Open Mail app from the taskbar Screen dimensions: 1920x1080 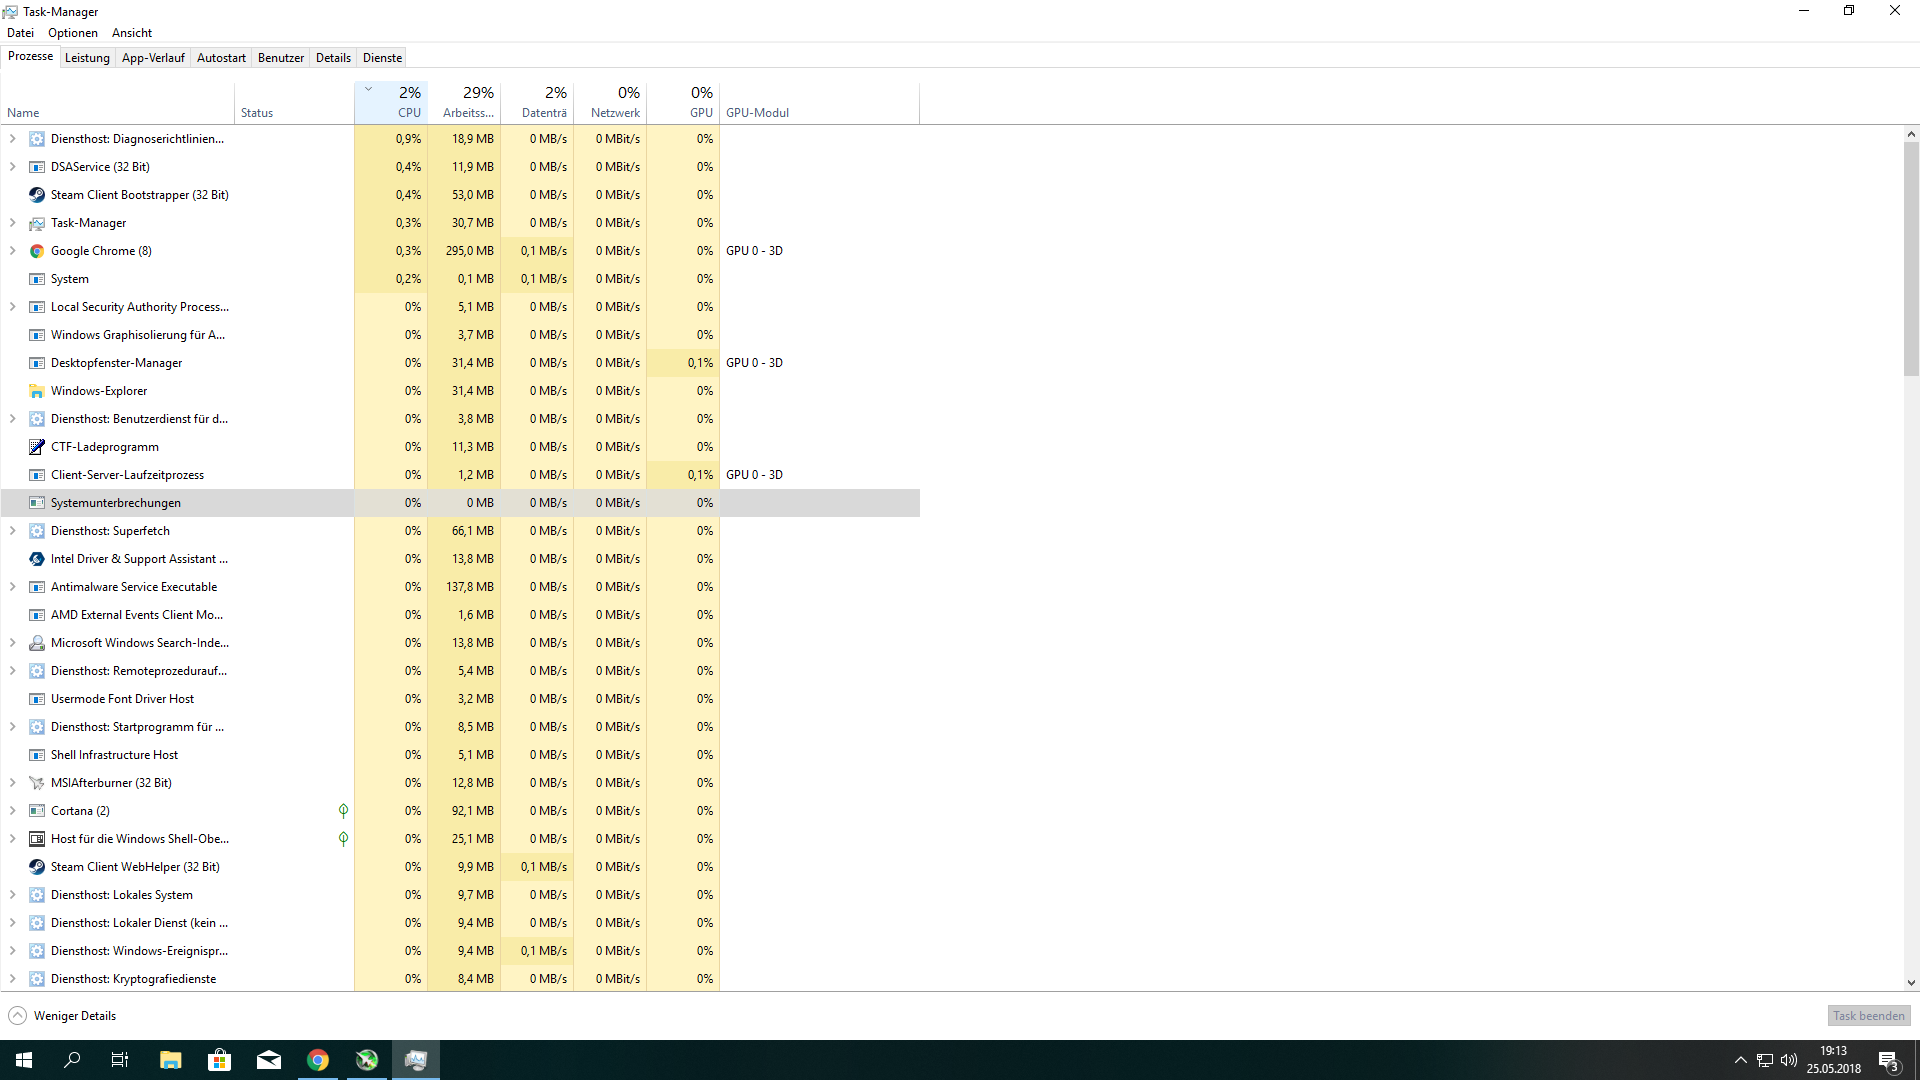click(268, 1060)
